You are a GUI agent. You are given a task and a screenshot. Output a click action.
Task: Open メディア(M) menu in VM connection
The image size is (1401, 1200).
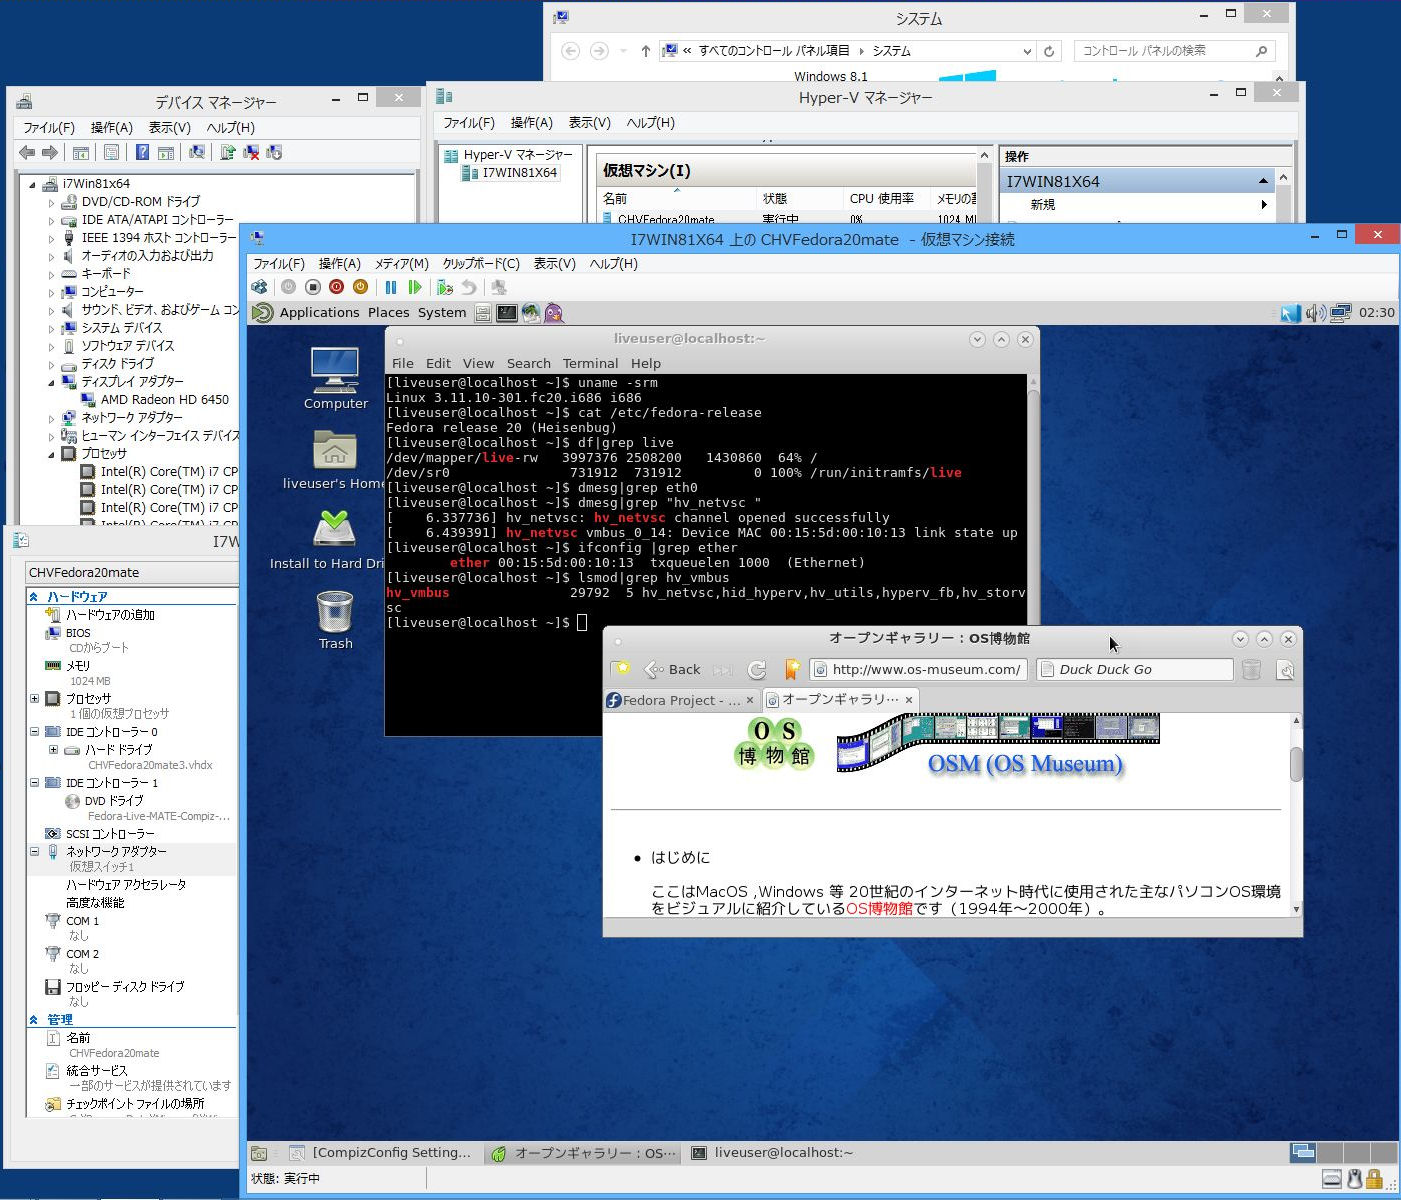click(401, 264)
